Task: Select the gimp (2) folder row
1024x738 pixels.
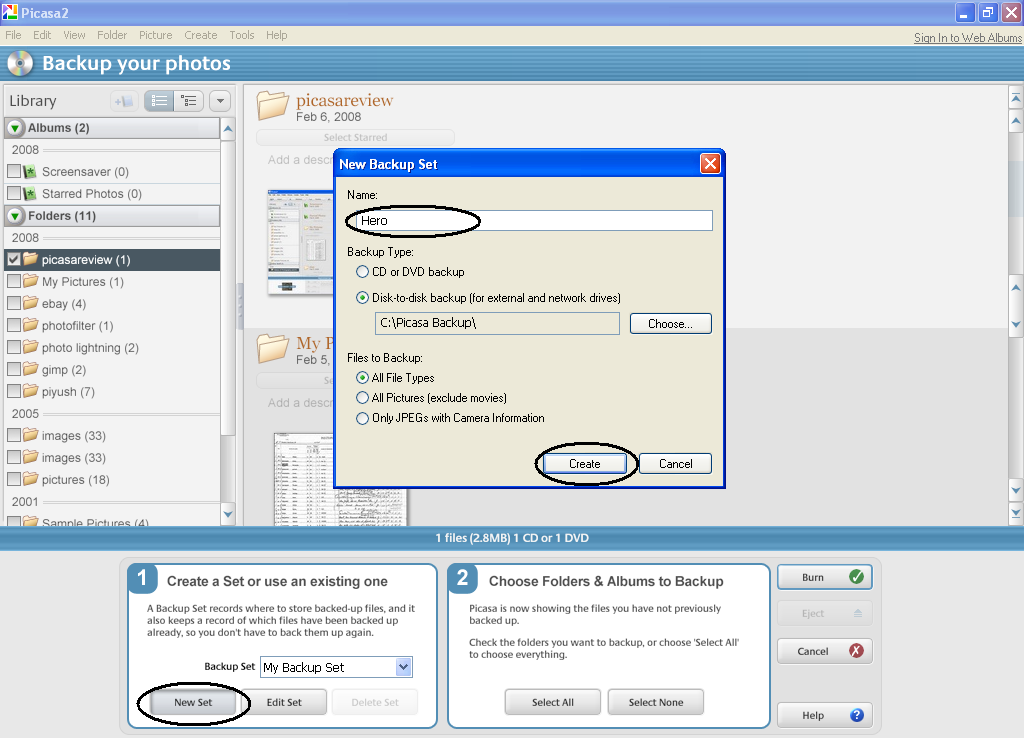Action: 112,370
